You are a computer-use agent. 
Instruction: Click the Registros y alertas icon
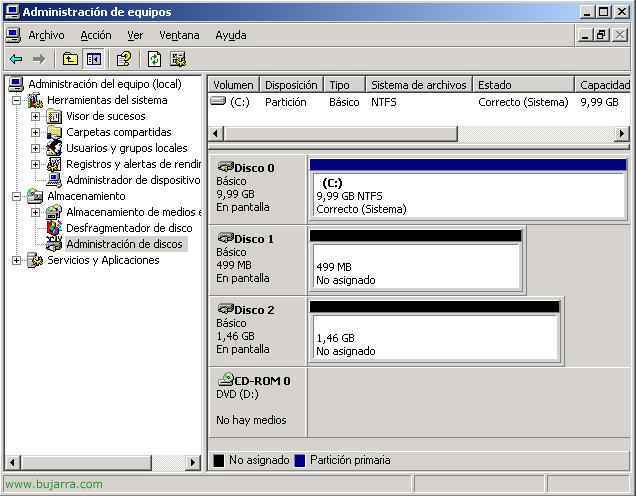point(54,164)
